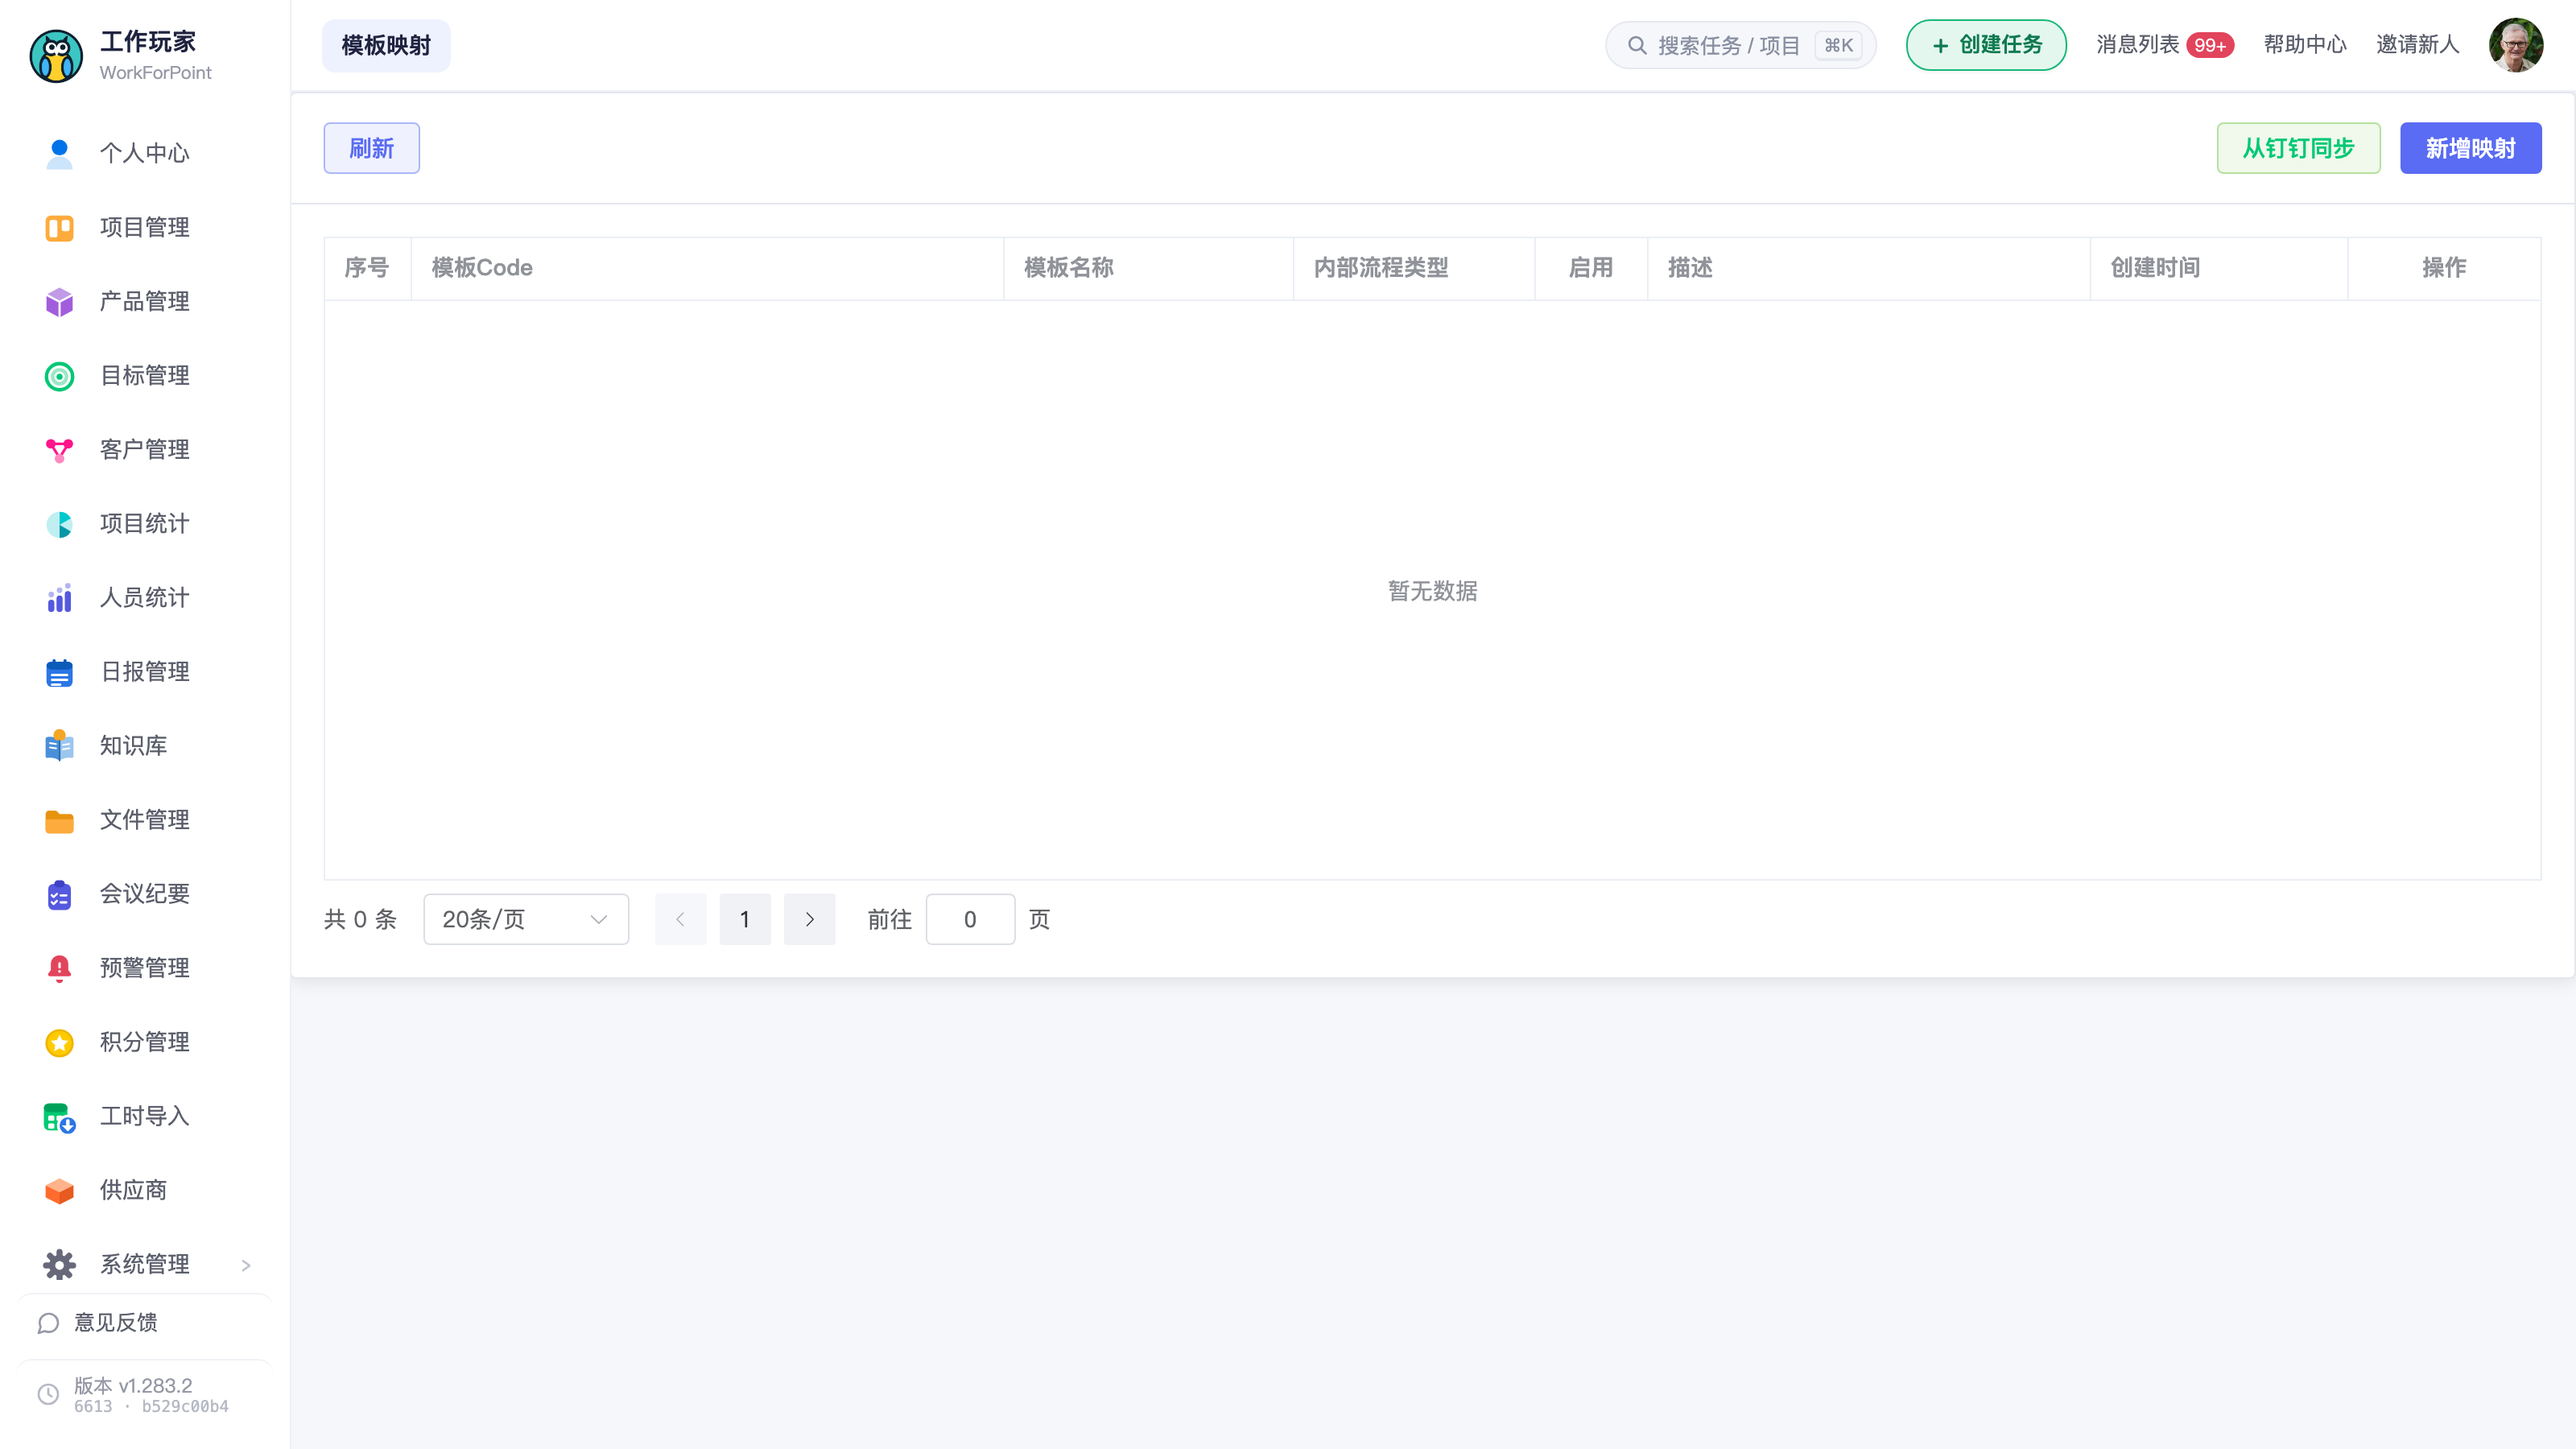Open 帮助中心
Viewport: 2576px width, 1449px height.
2305,45
